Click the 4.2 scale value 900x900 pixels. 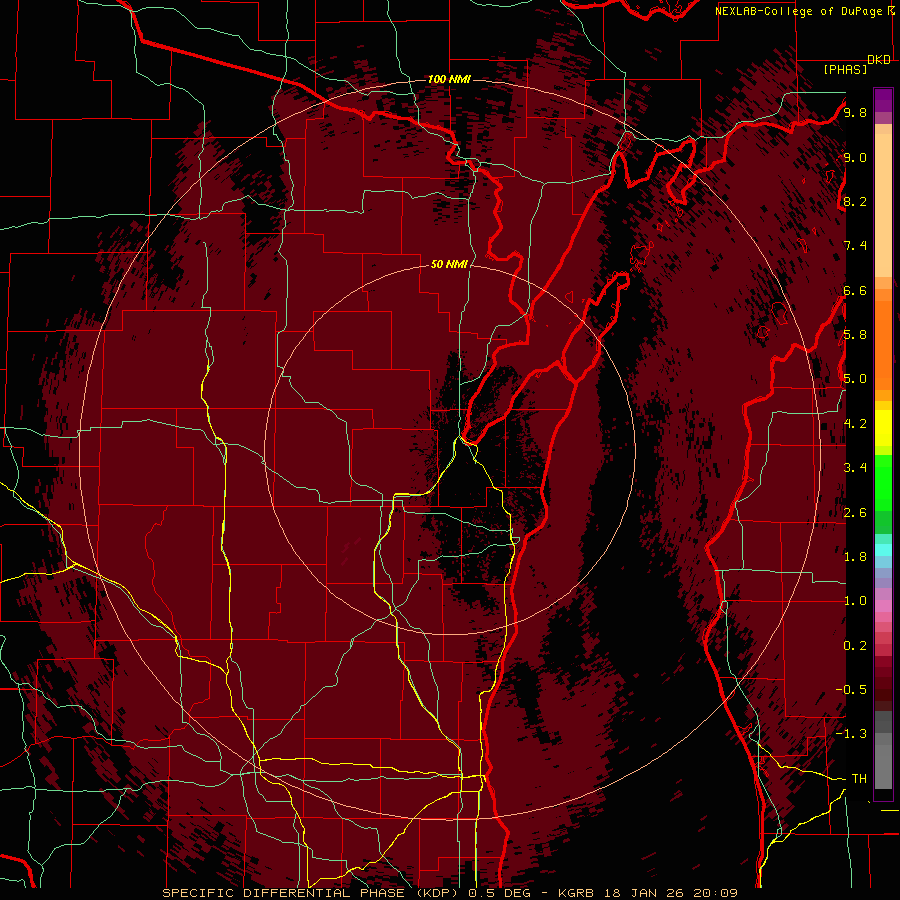pyautogui.click(x=855, y=424)
